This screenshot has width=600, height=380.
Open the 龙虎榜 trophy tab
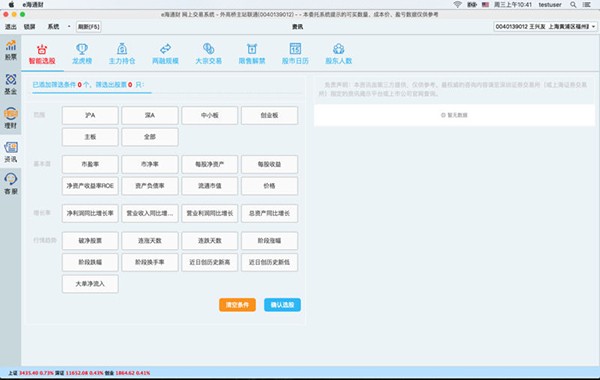click(82, 54)
